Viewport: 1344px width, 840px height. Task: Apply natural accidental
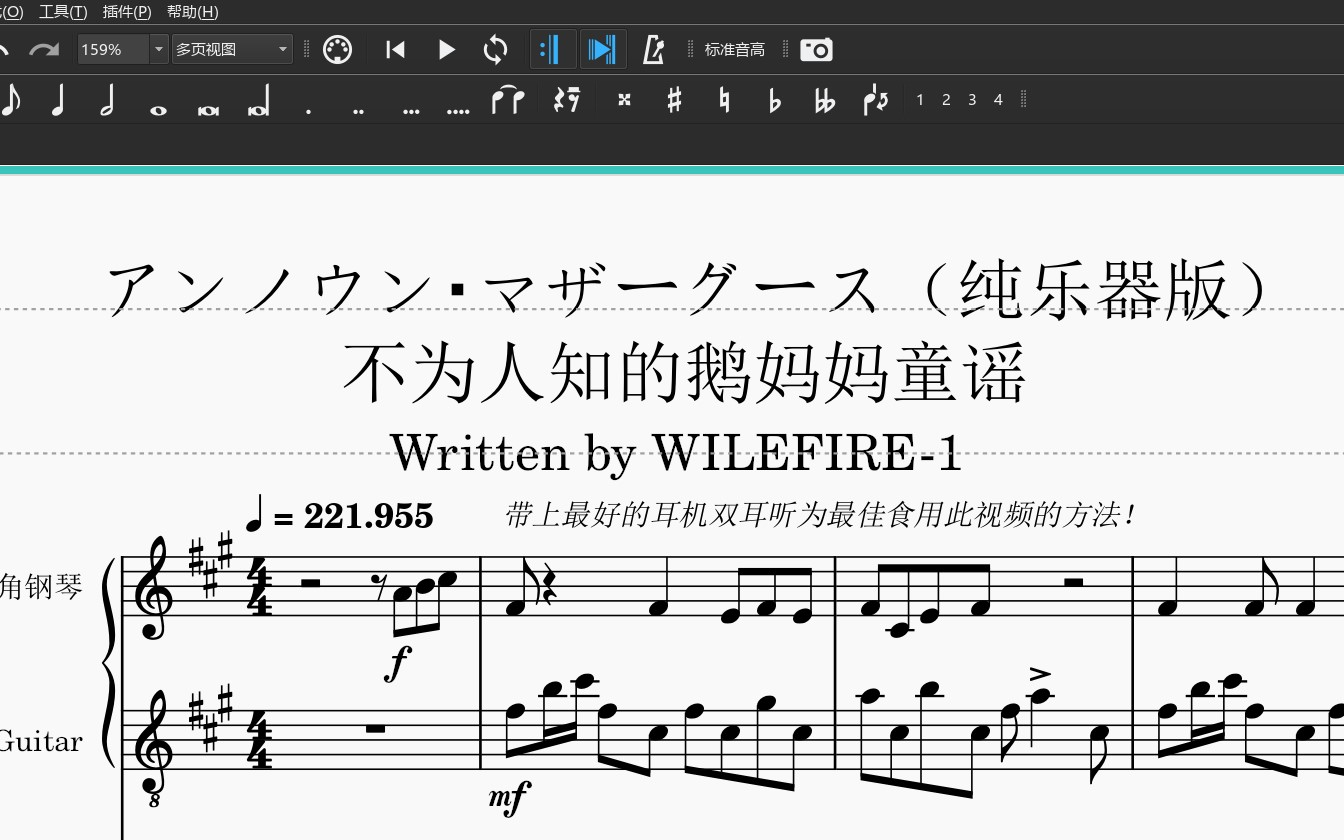(x=724, y=100)
